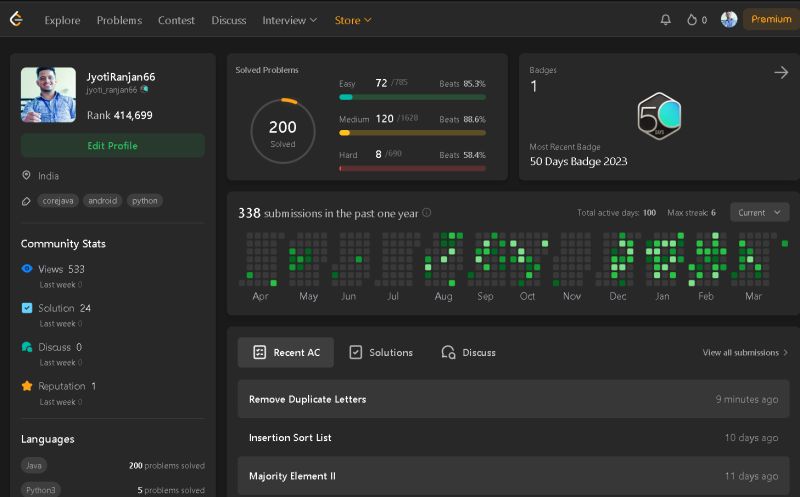Click the python skill tag
800x497 pixels.
pos(145,201)
